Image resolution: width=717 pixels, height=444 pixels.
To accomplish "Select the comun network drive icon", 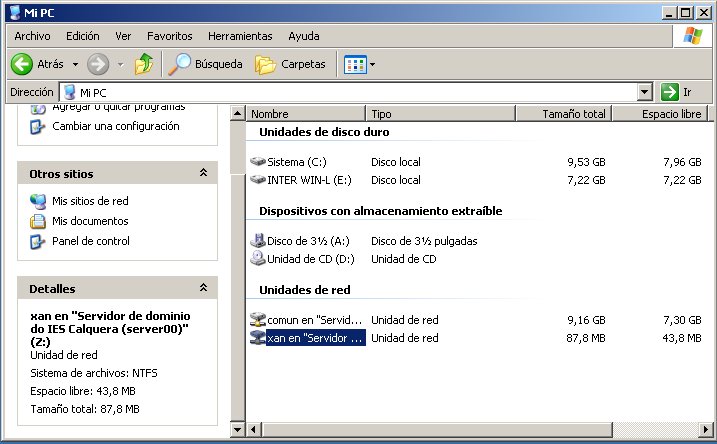I will point(258,319).
